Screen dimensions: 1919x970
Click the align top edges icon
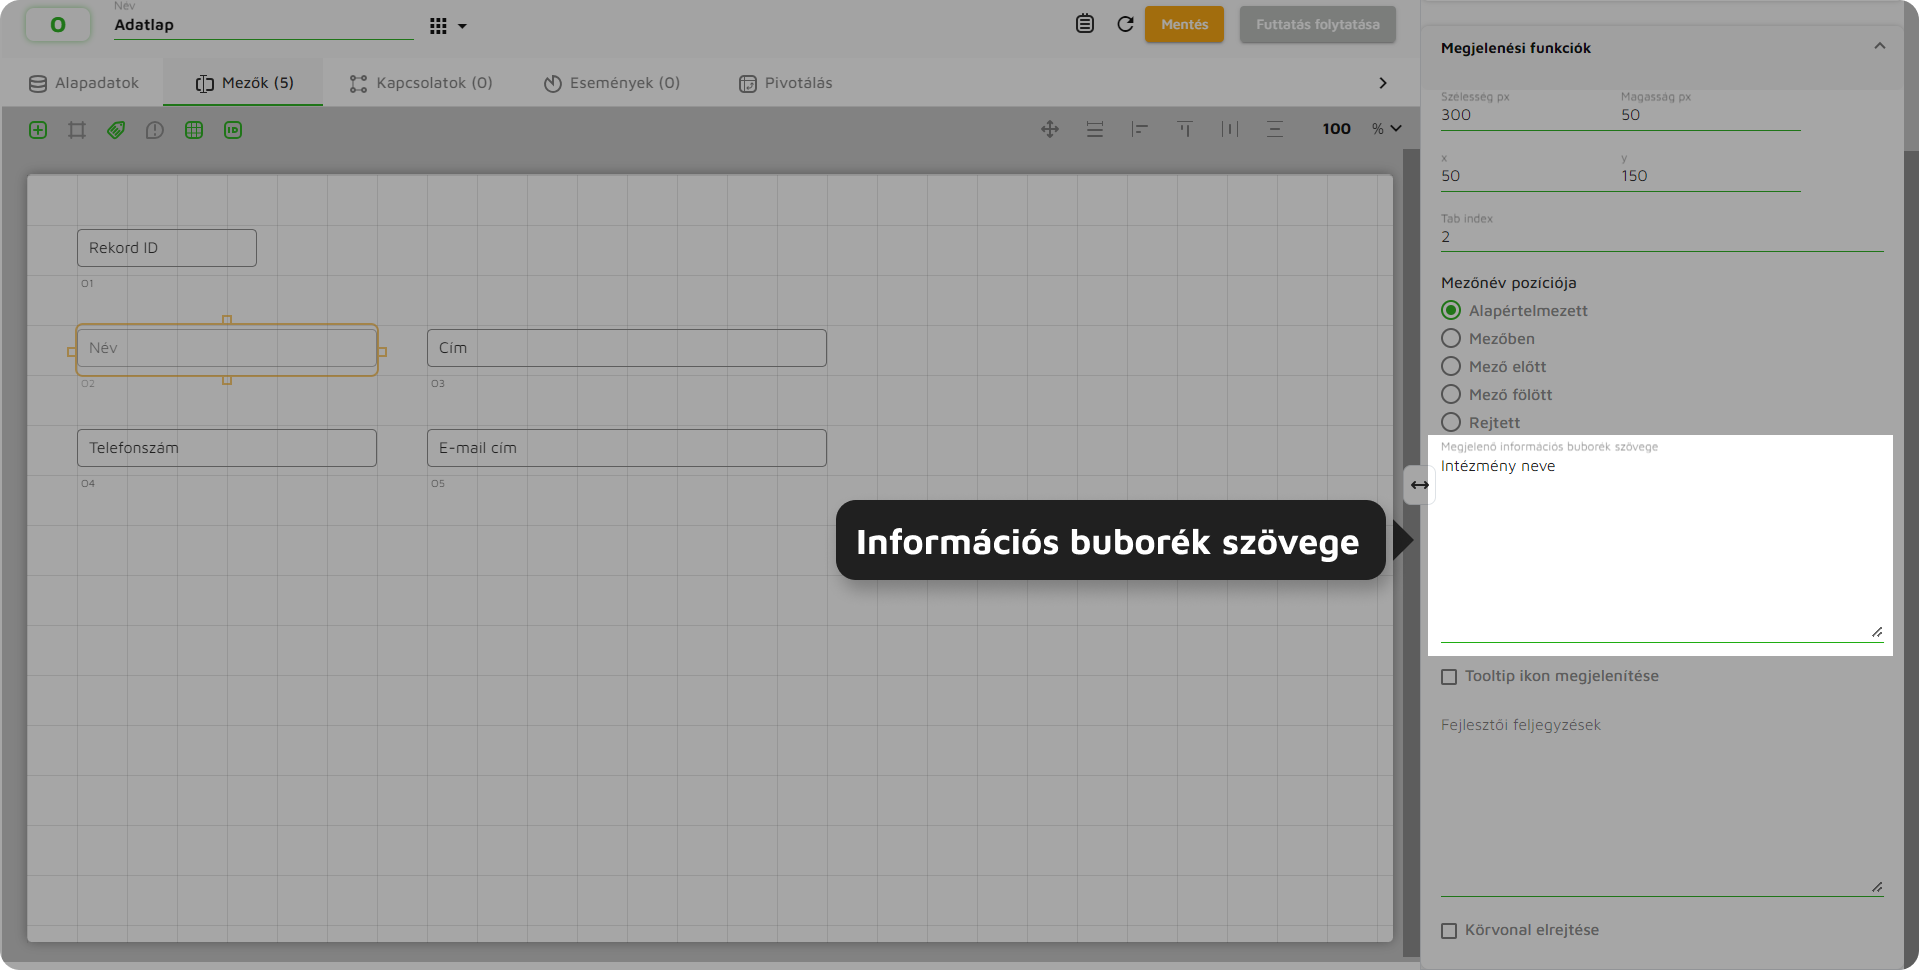[1185, 129]
